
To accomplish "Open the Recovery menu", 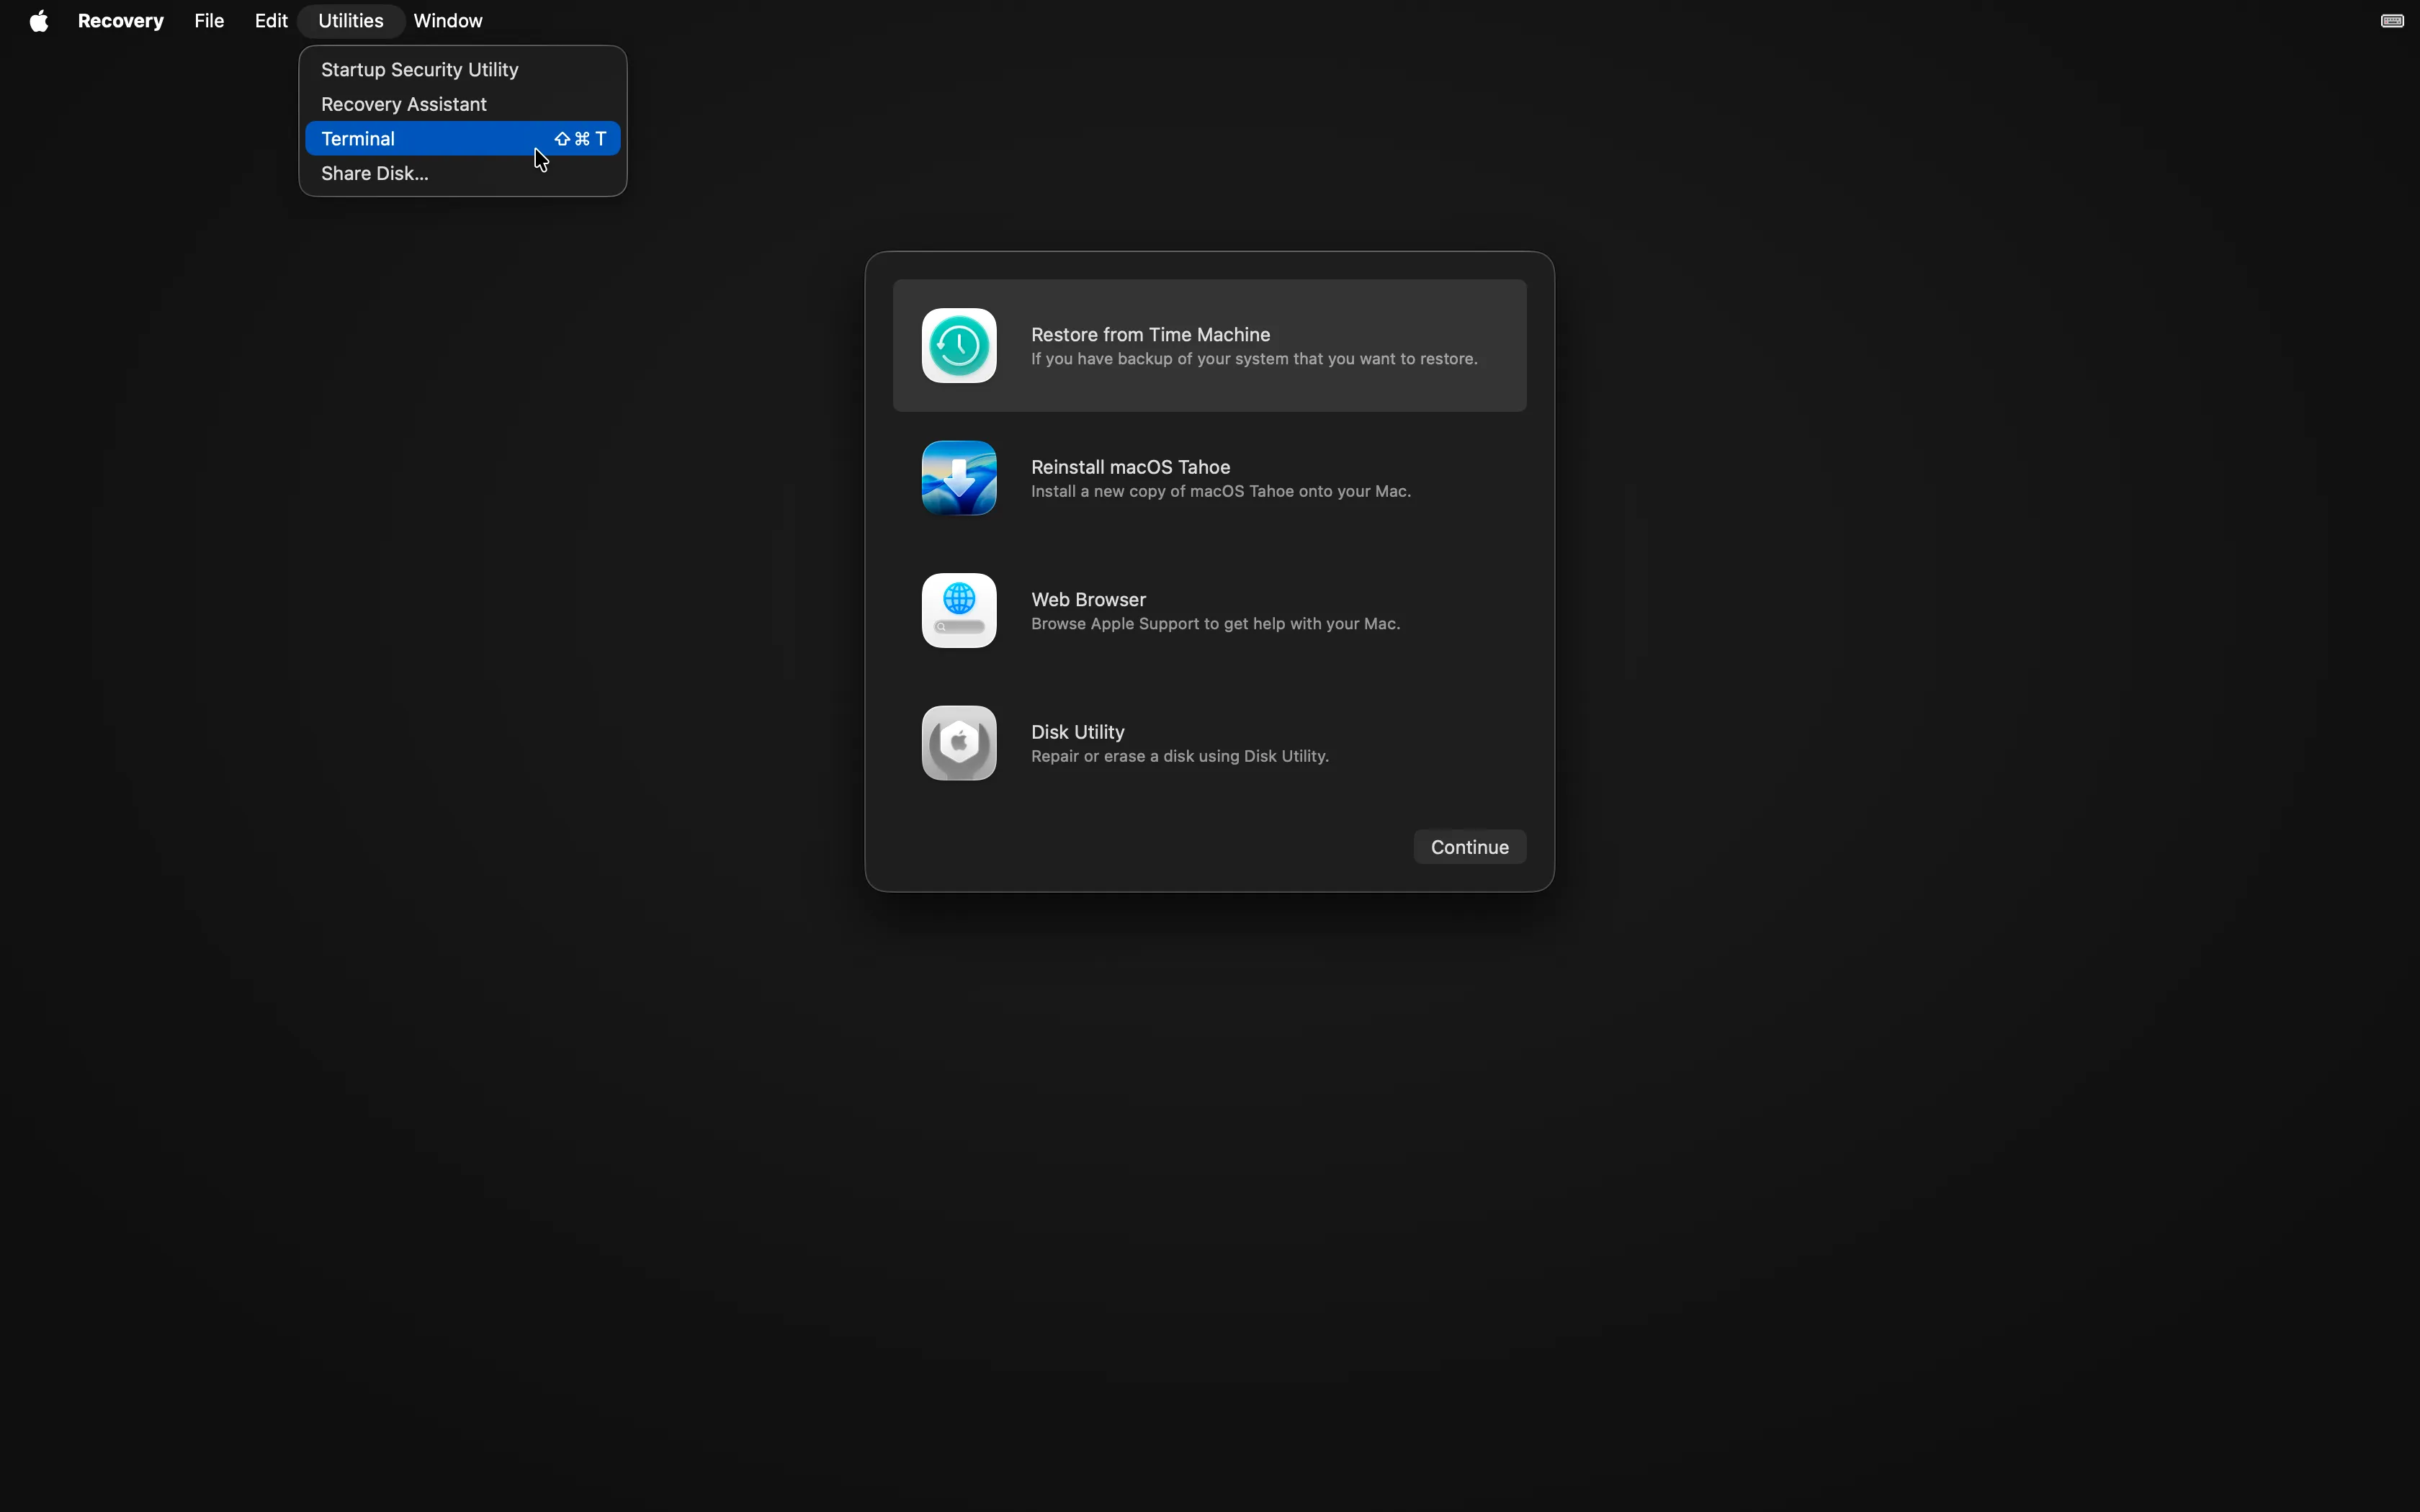I will [x=121, y=21].
